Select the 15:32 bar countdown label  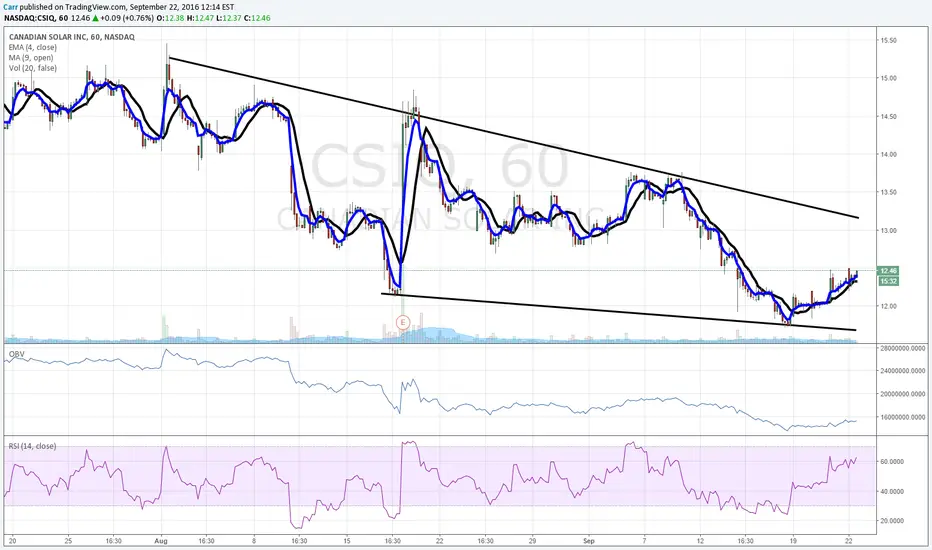click(889, 281)
